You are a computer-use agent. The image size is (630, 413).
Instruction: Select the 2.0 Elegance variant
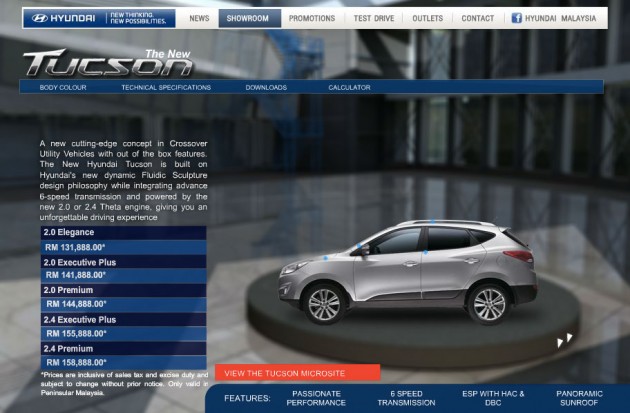[123, 233]
